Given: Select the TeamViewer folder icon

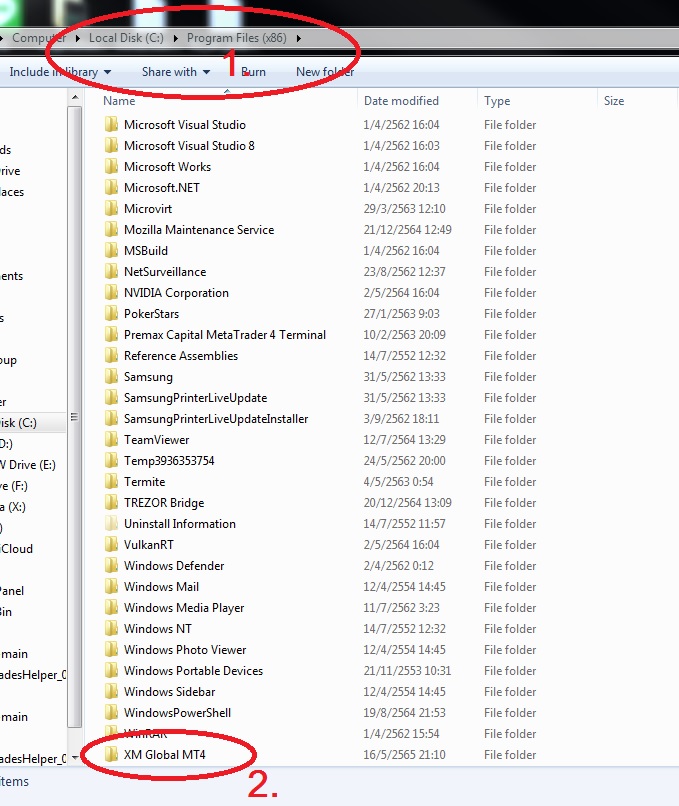Looking at the screenshot, I should pyautogui.click(x=111, y=440).
